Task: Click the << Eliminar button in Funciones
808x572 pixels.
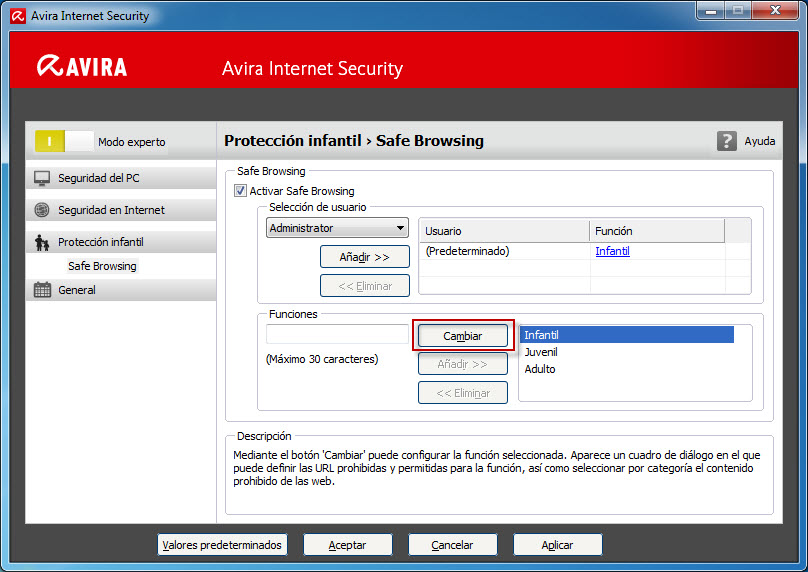Action: click(463, 393)
